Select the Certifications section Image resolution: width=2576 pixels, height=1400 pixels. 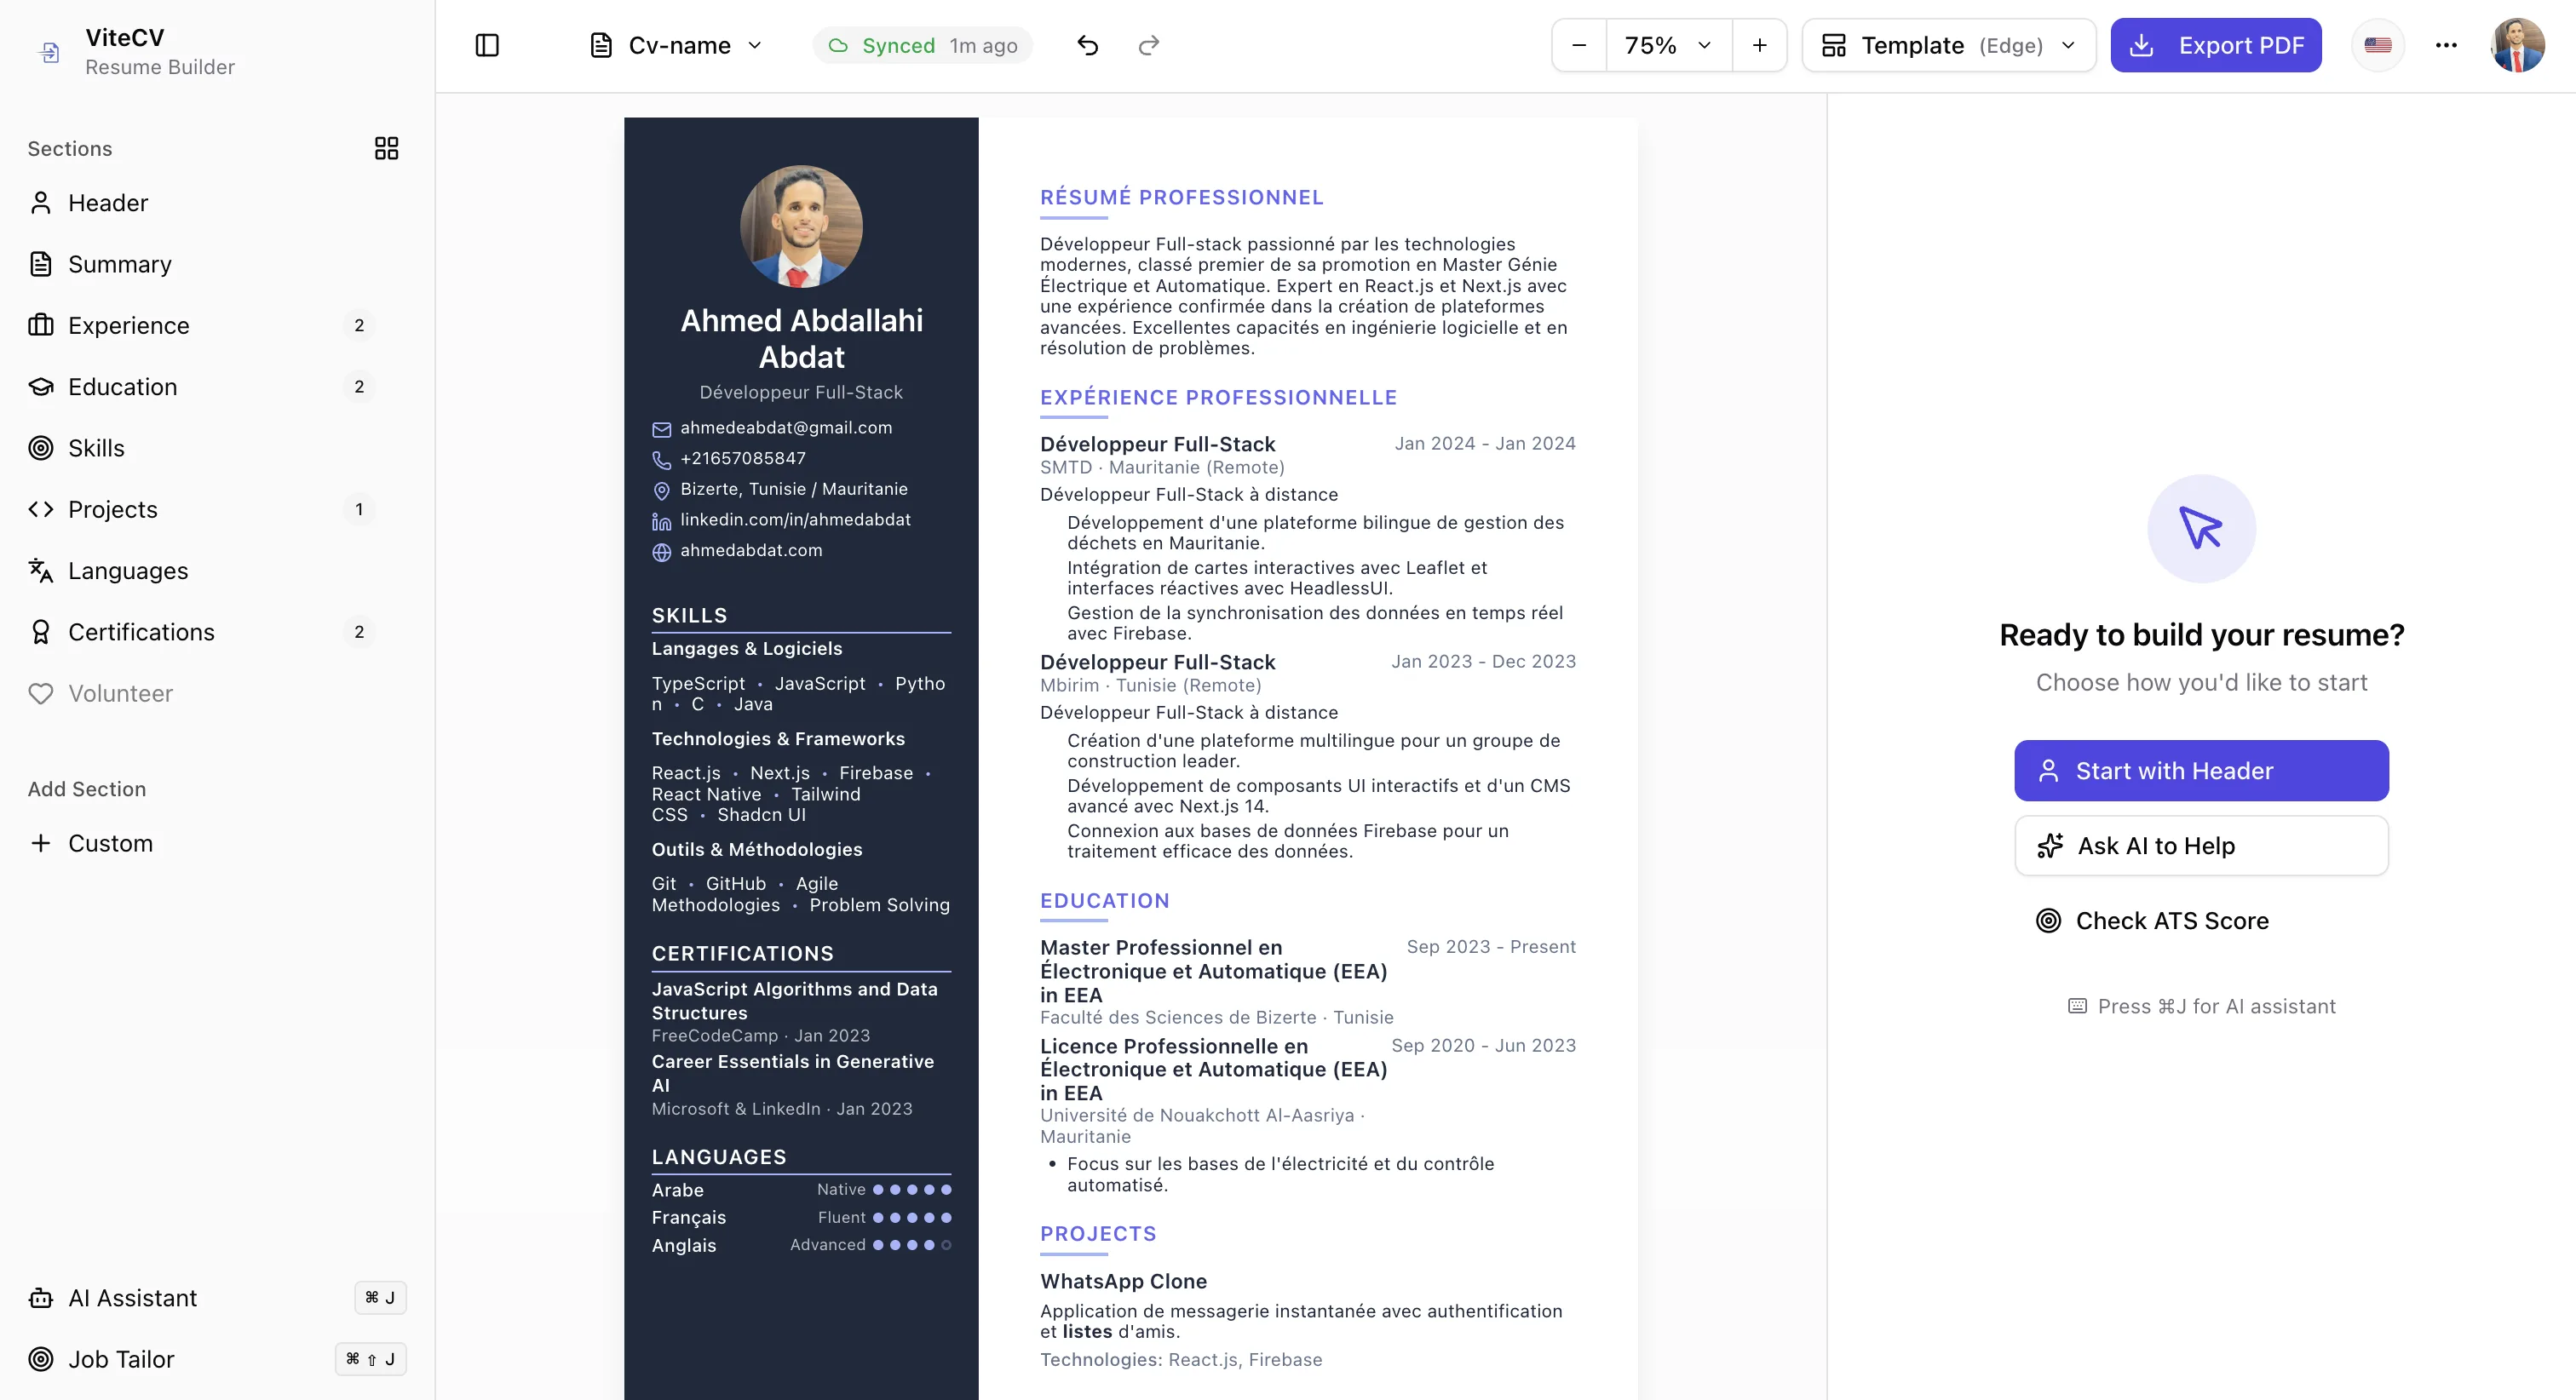[x=141, y=631]
